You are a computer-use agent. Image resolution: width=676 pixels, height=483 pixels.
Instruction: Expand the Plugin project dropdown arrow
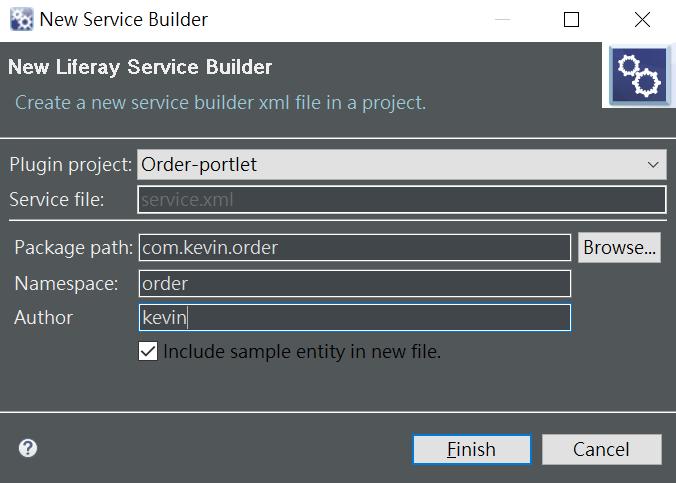click(653, 165)
